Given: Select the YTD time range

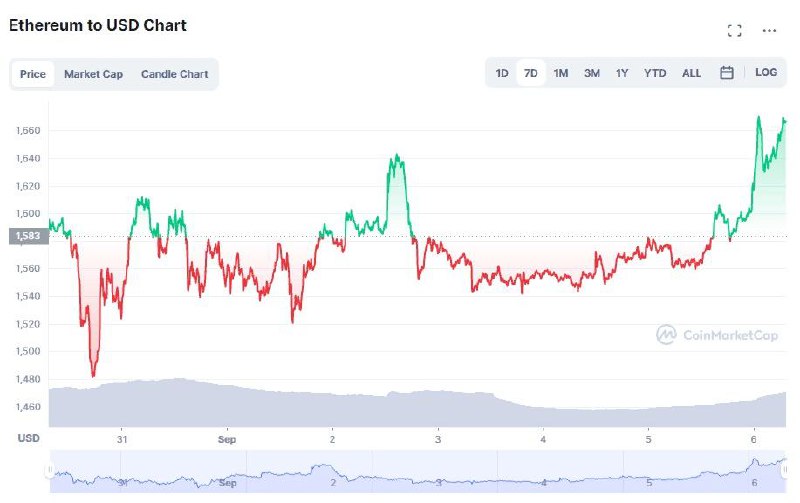Looking at the screenshot, I should pos(655,73).
